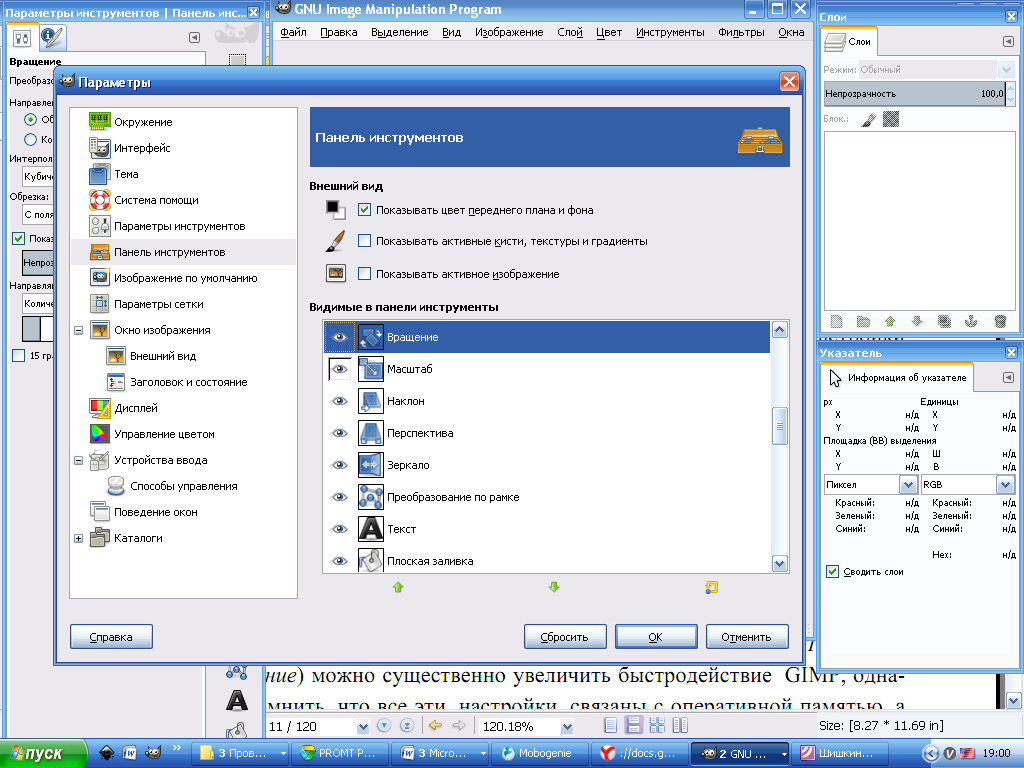Open the Изображение menu

click(x=509, y=32)
